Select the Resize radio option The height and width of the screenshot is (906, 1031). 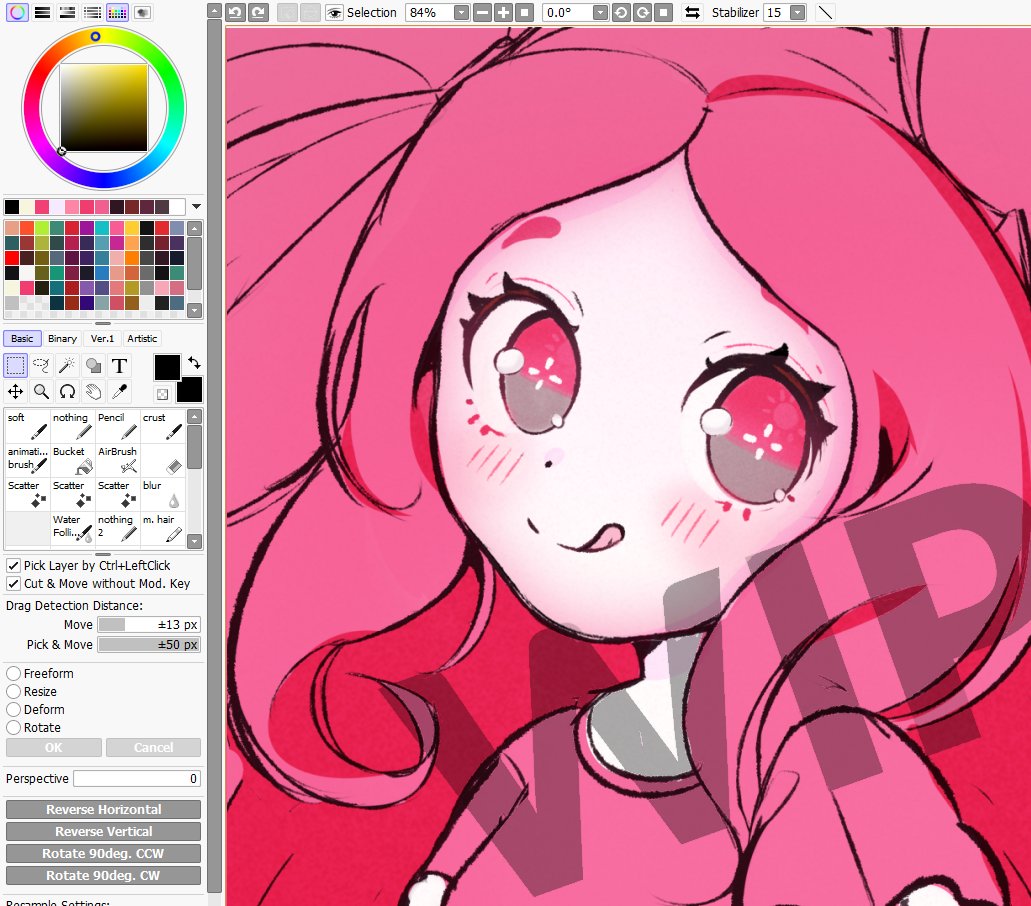(x=13, y=692)
